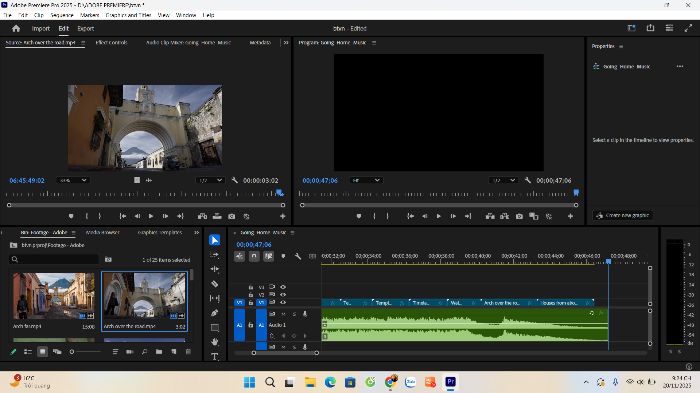This screenshot has width=700, height=393.
Task: Select the Razor tool
Action: point(215,284)
